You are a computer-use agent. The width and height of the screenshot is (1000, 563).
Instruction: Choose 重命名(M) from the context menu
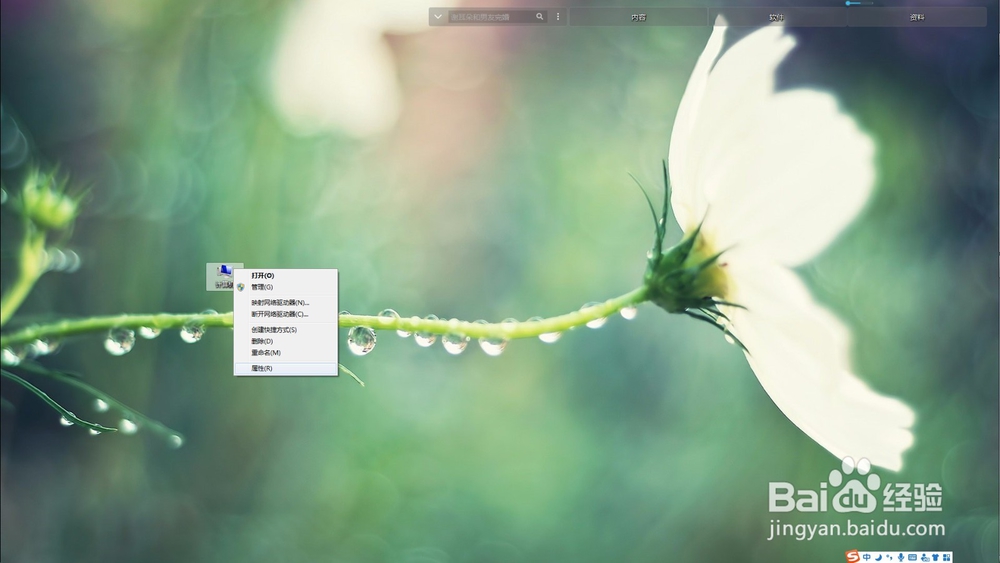tap(286, 353)
